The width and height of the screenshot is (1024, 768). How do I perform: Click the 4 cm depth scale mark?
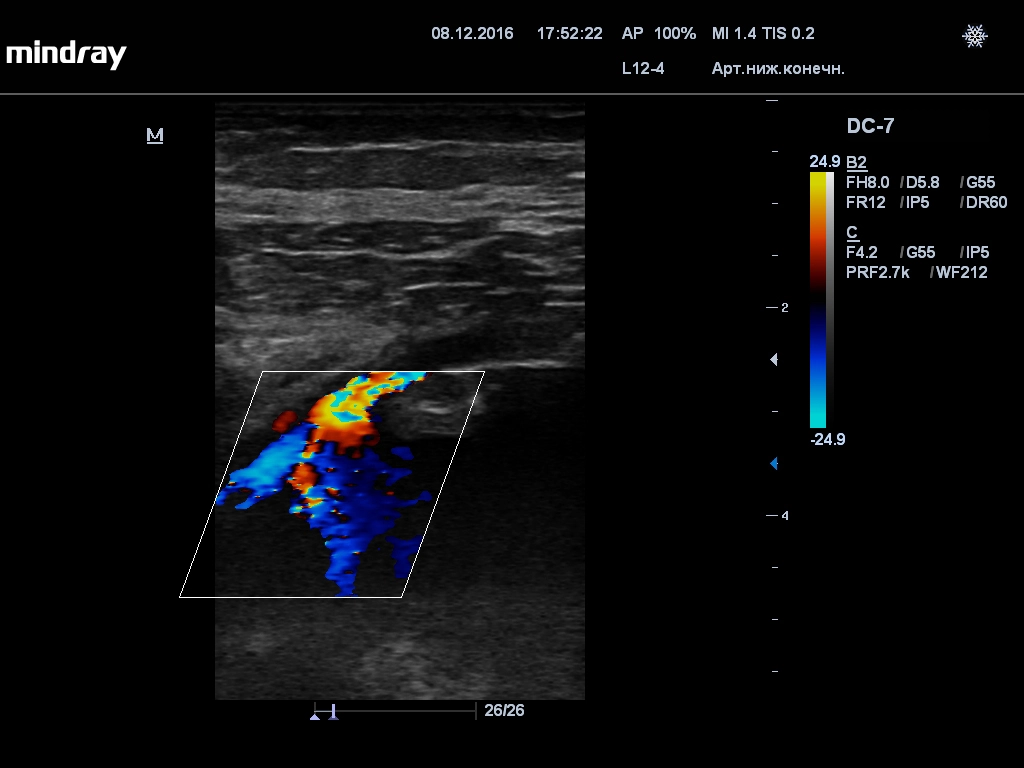pos(778,516)
